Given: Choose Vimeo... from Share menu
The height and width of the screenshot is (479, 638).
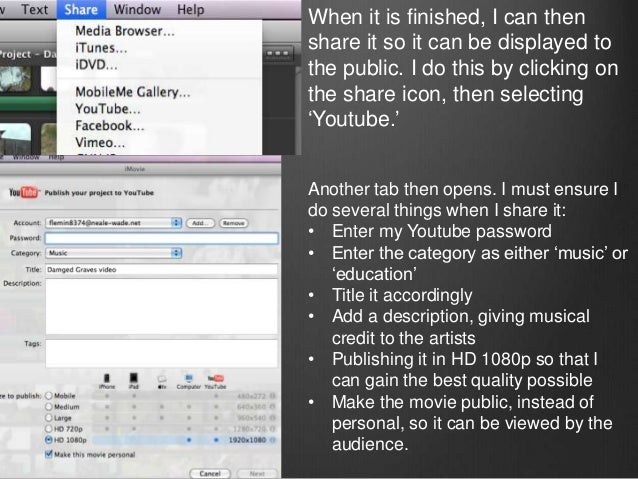Looking at the screenshot, I should tap(100, 142).
